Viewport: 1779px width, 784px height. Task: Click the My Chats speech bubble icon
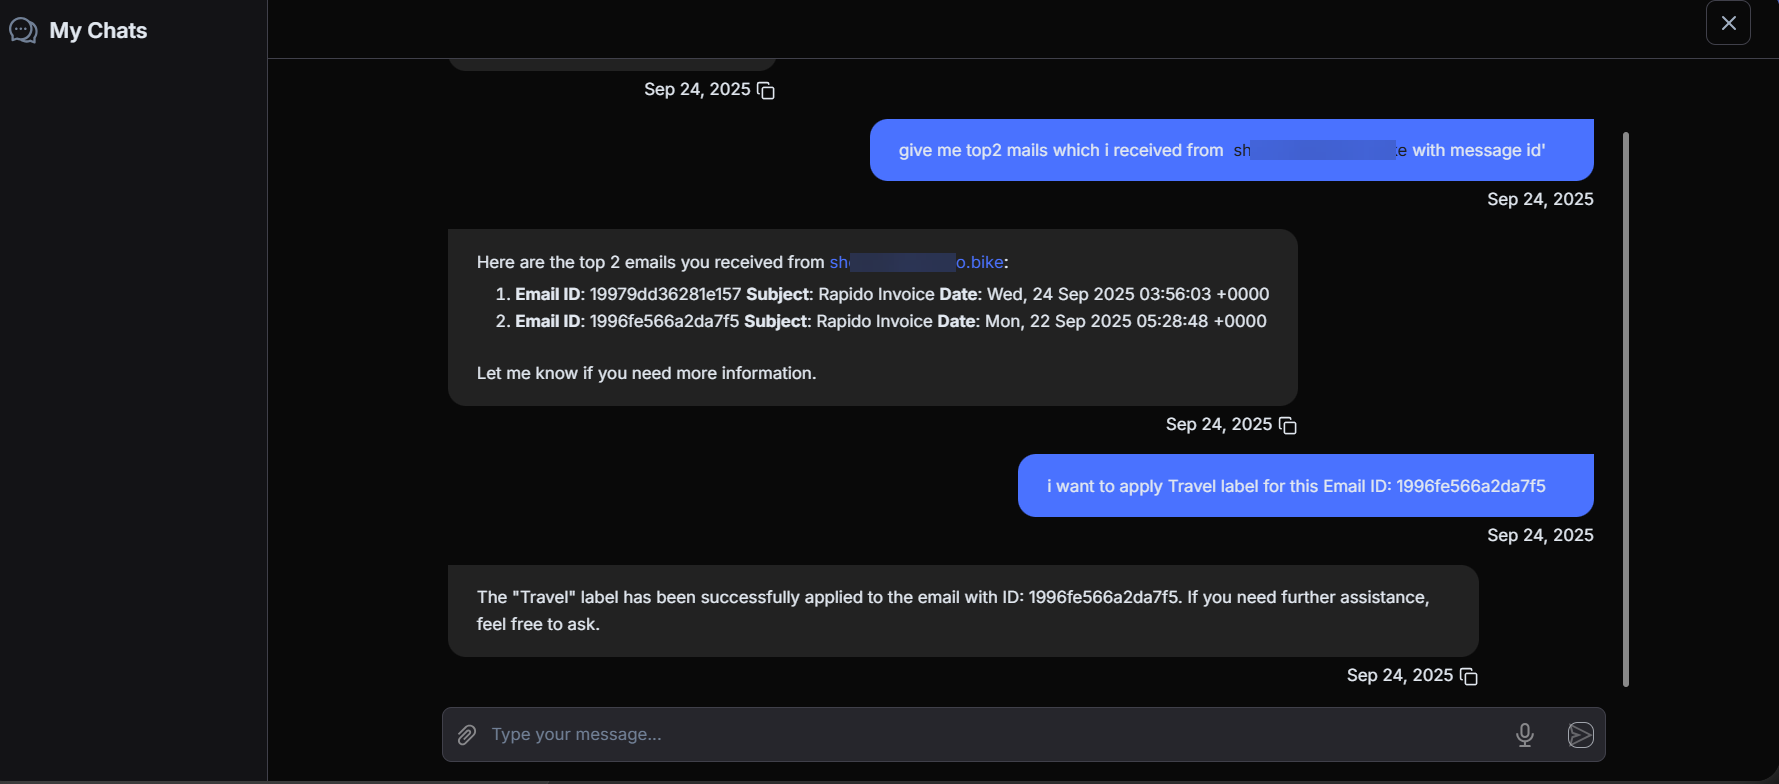(x=23, y=31)
